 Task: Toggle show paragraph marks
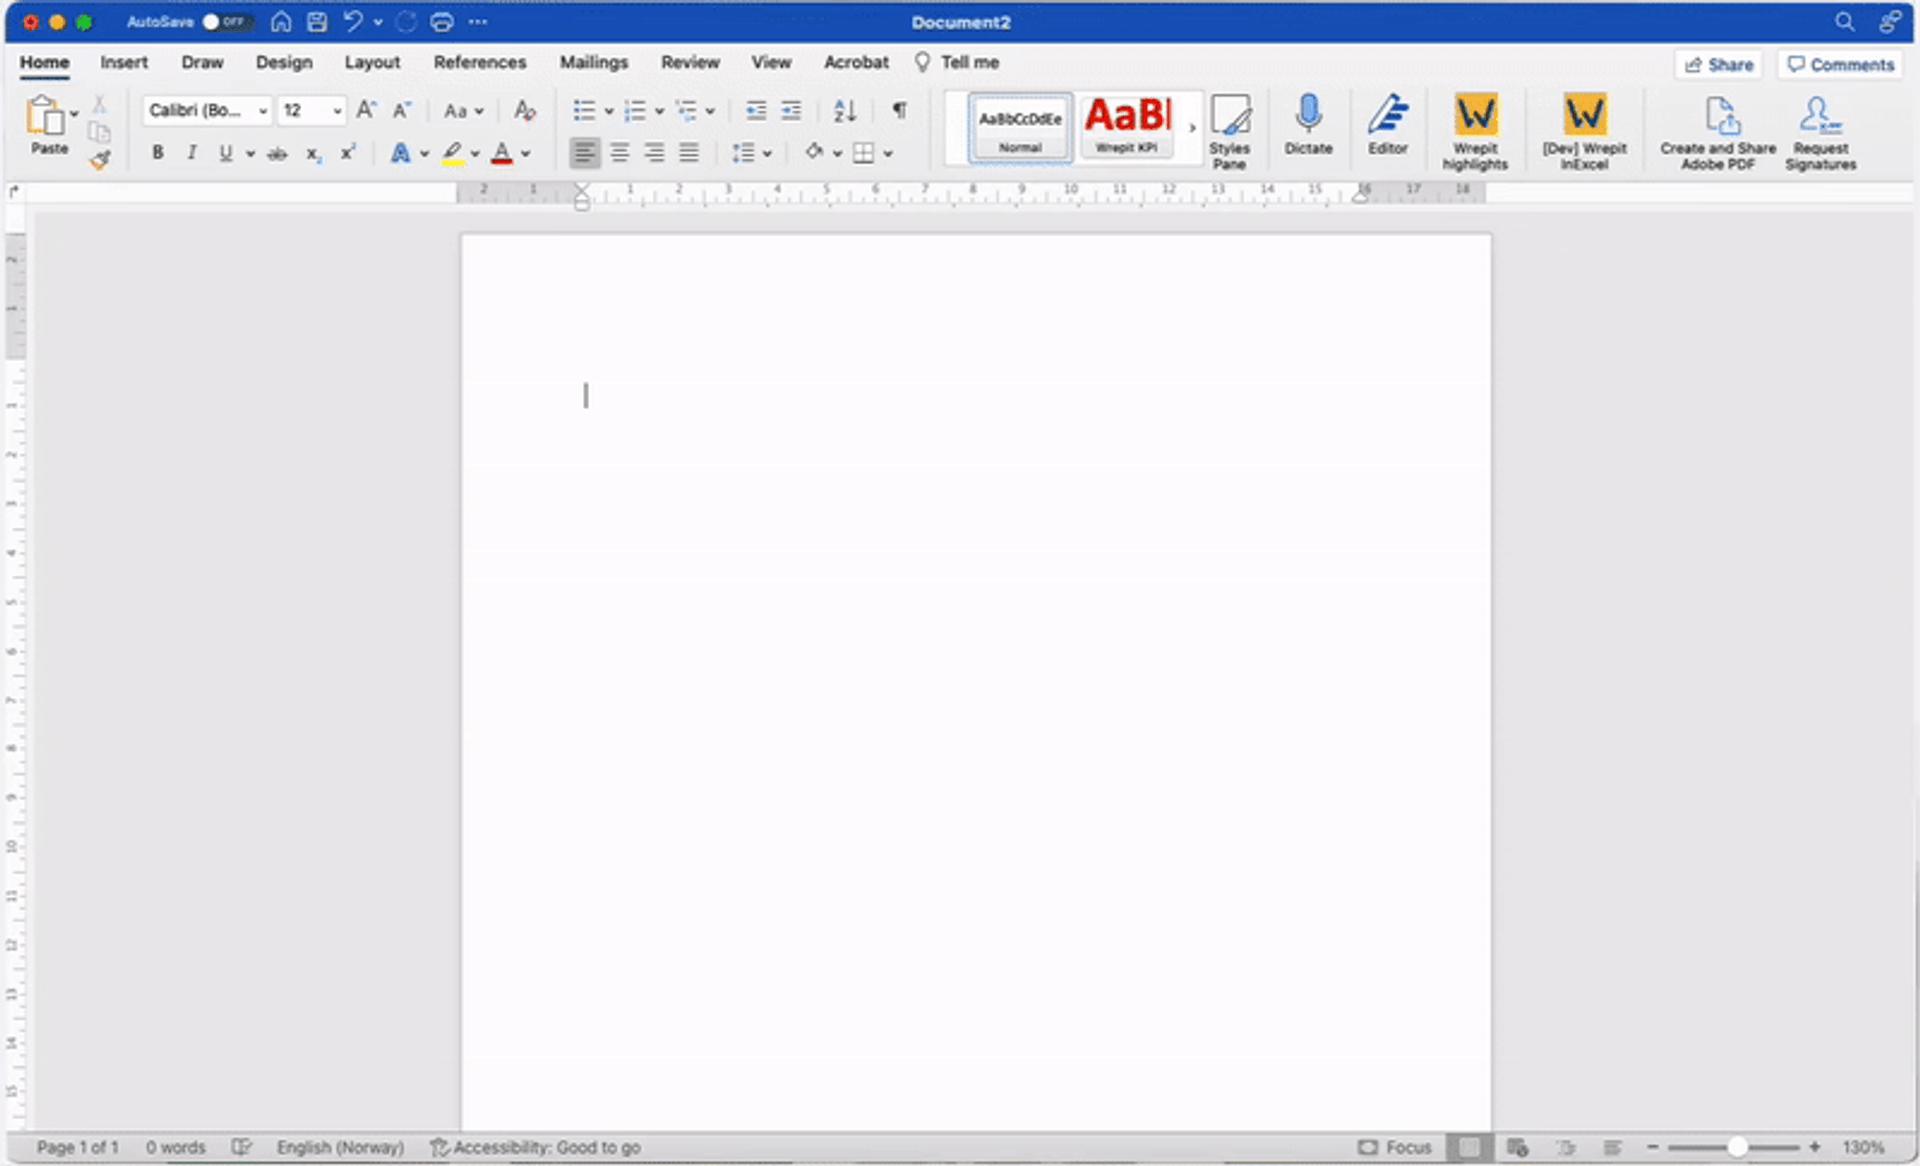pyautogui.click(x=899, y=110)
